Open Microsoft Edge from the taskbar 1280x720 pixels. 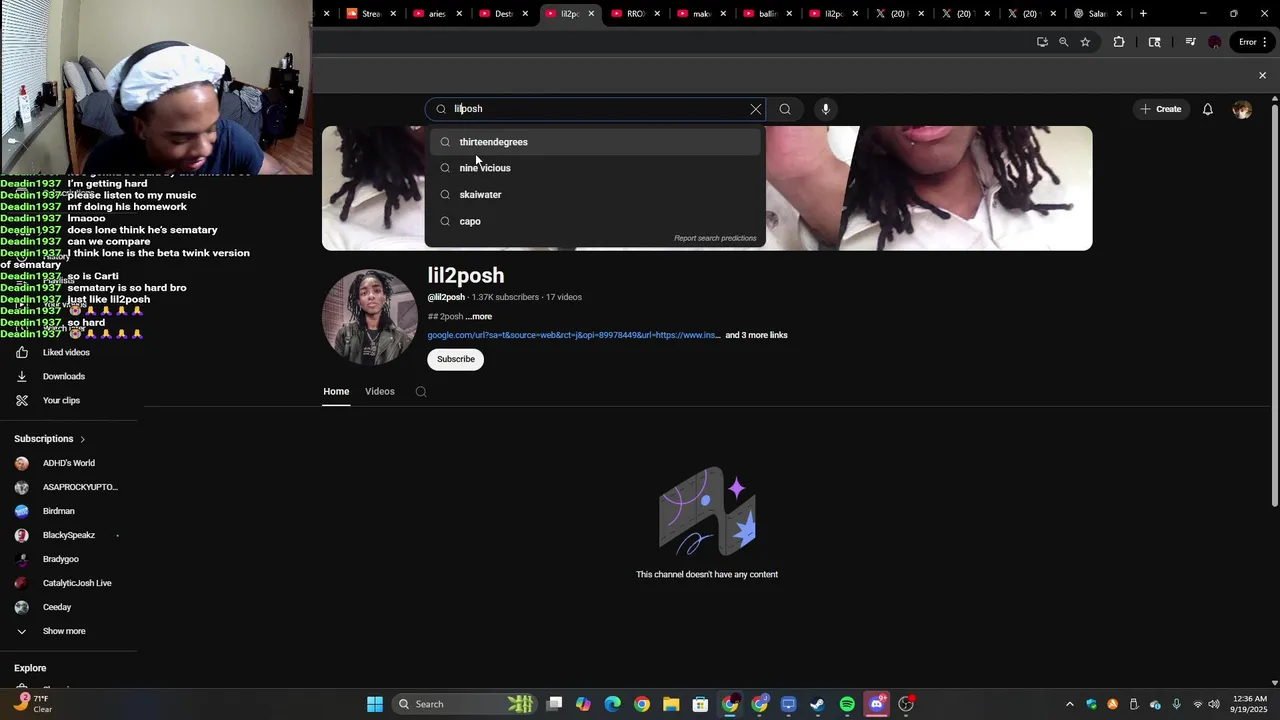612,704
